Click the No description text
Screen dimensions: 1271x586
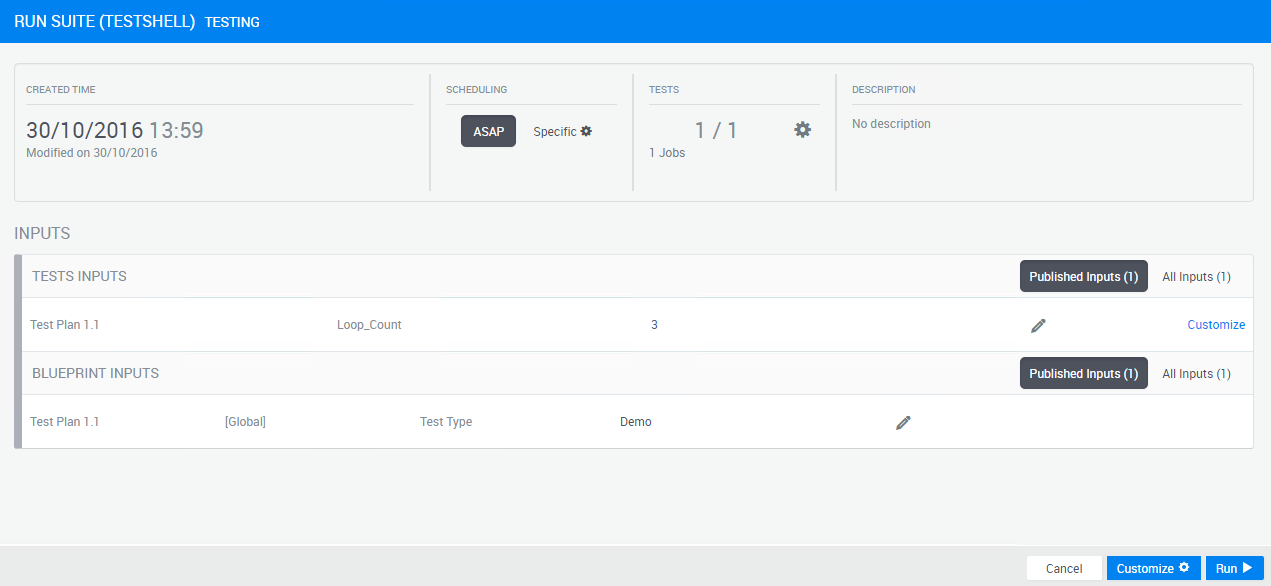click(891, 124)
